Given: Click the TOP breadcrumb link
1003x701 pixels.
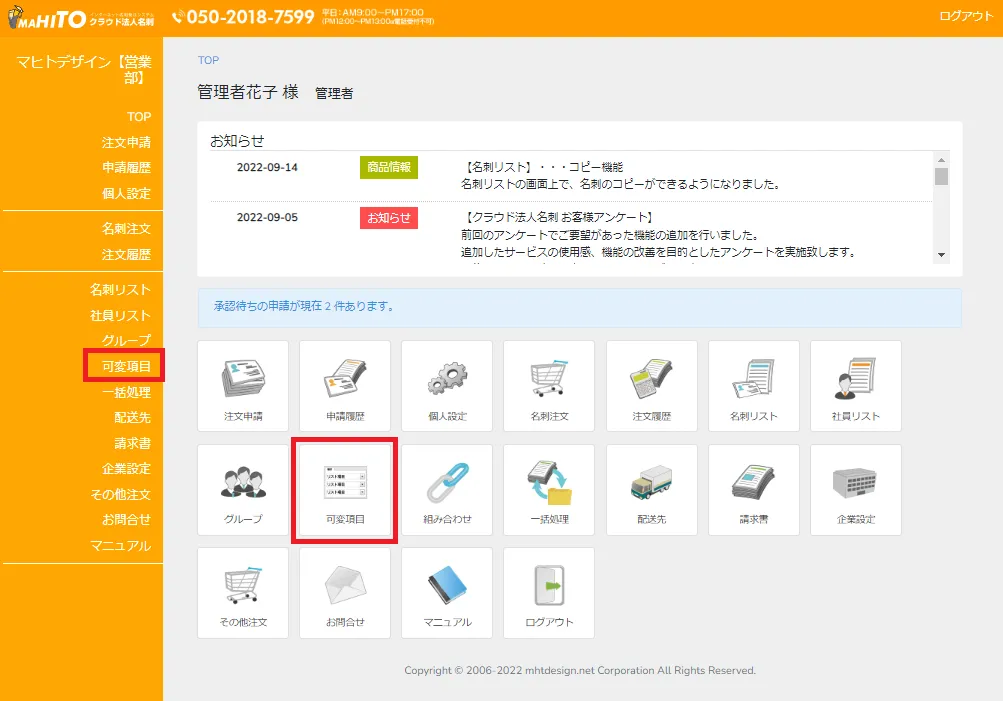Looking at the screenshot, I should click(208, 61).
